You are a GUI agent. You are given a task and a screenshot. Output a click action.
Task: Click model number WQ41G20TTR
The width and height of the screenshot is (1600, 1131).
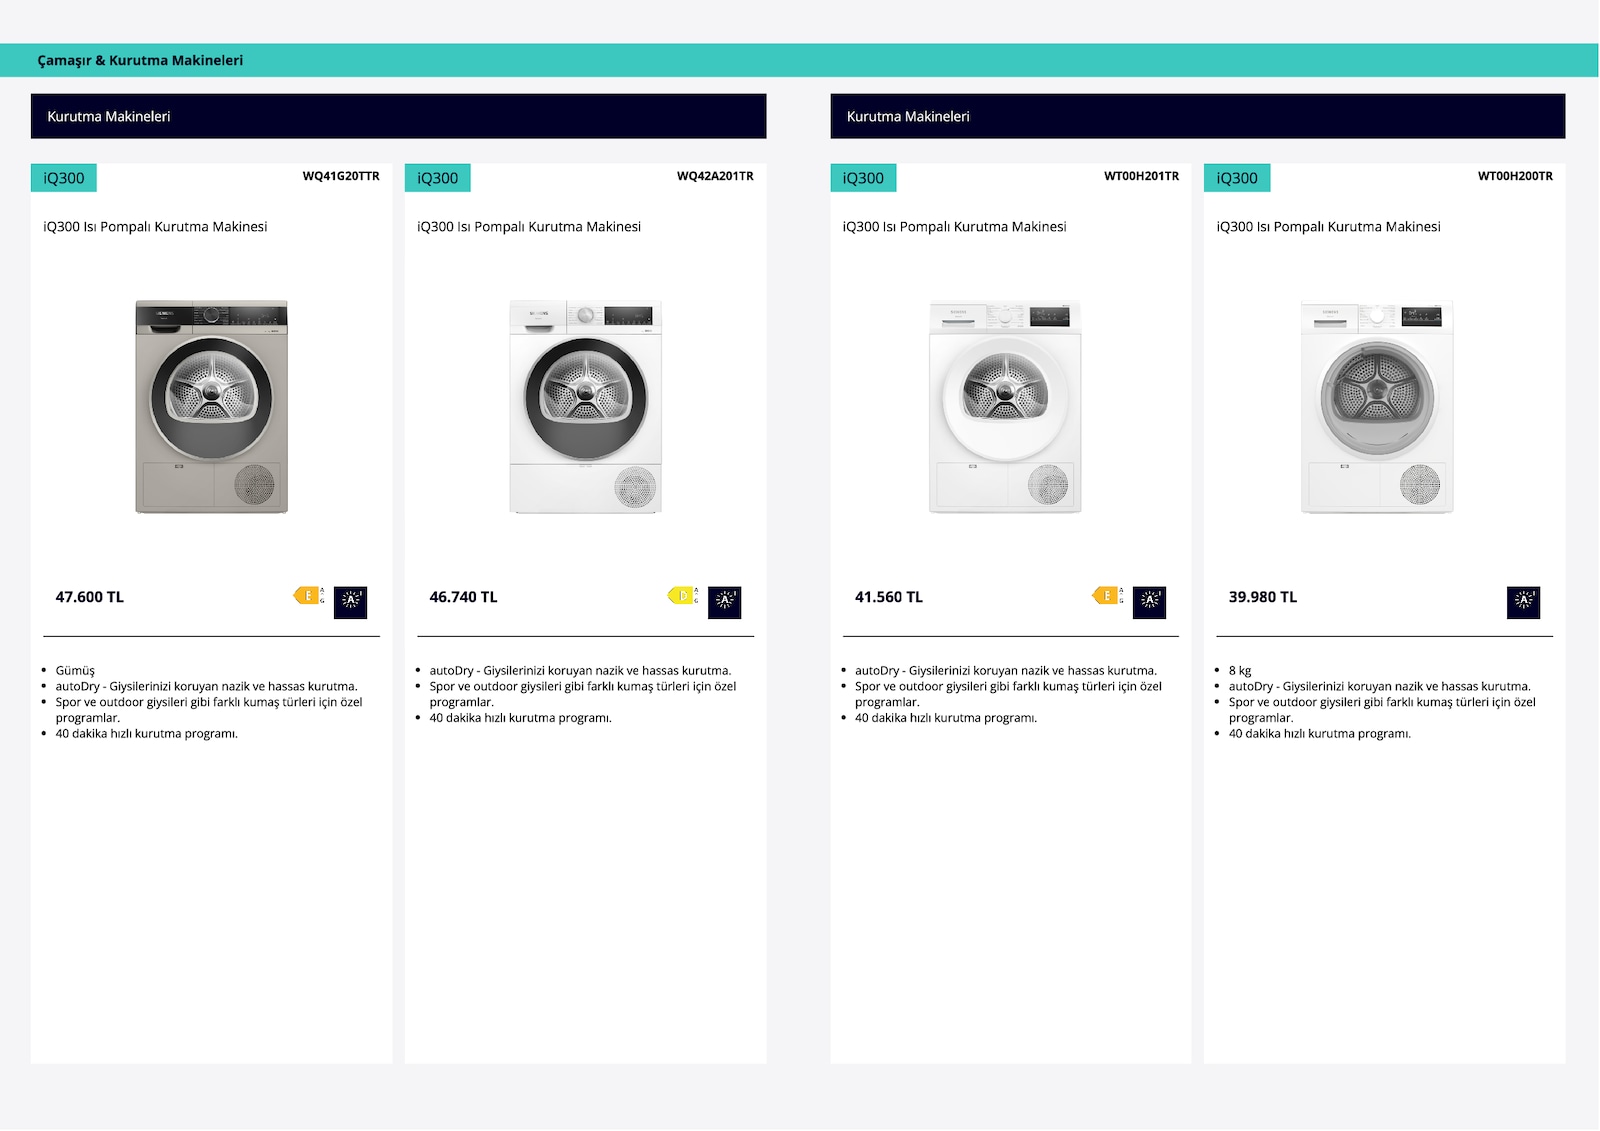coord(341,176)
